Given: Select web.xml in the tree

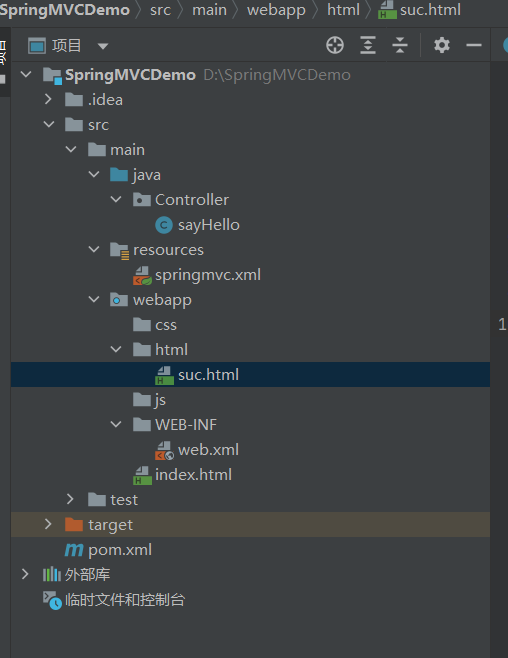Looking at the screenshot, I should click(208, 450).
